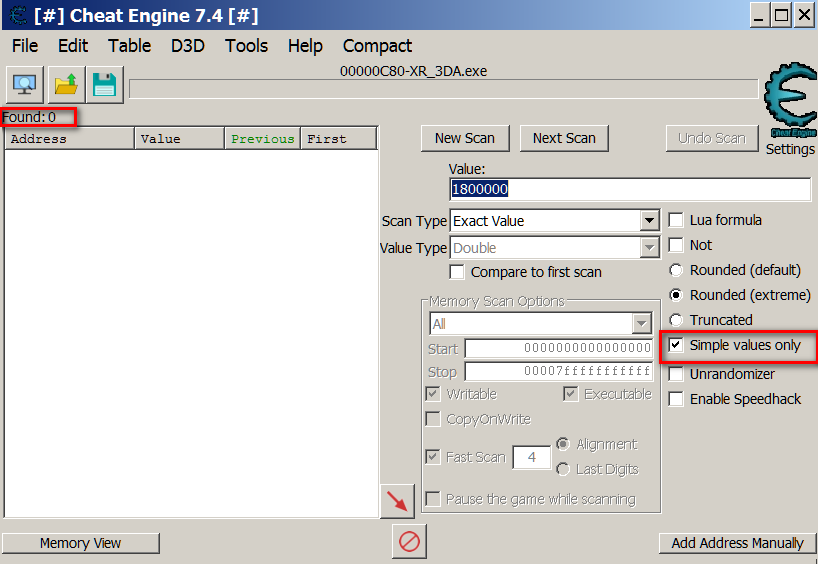
Task: Click the floppy disk save icon
Action: (104, 85)
